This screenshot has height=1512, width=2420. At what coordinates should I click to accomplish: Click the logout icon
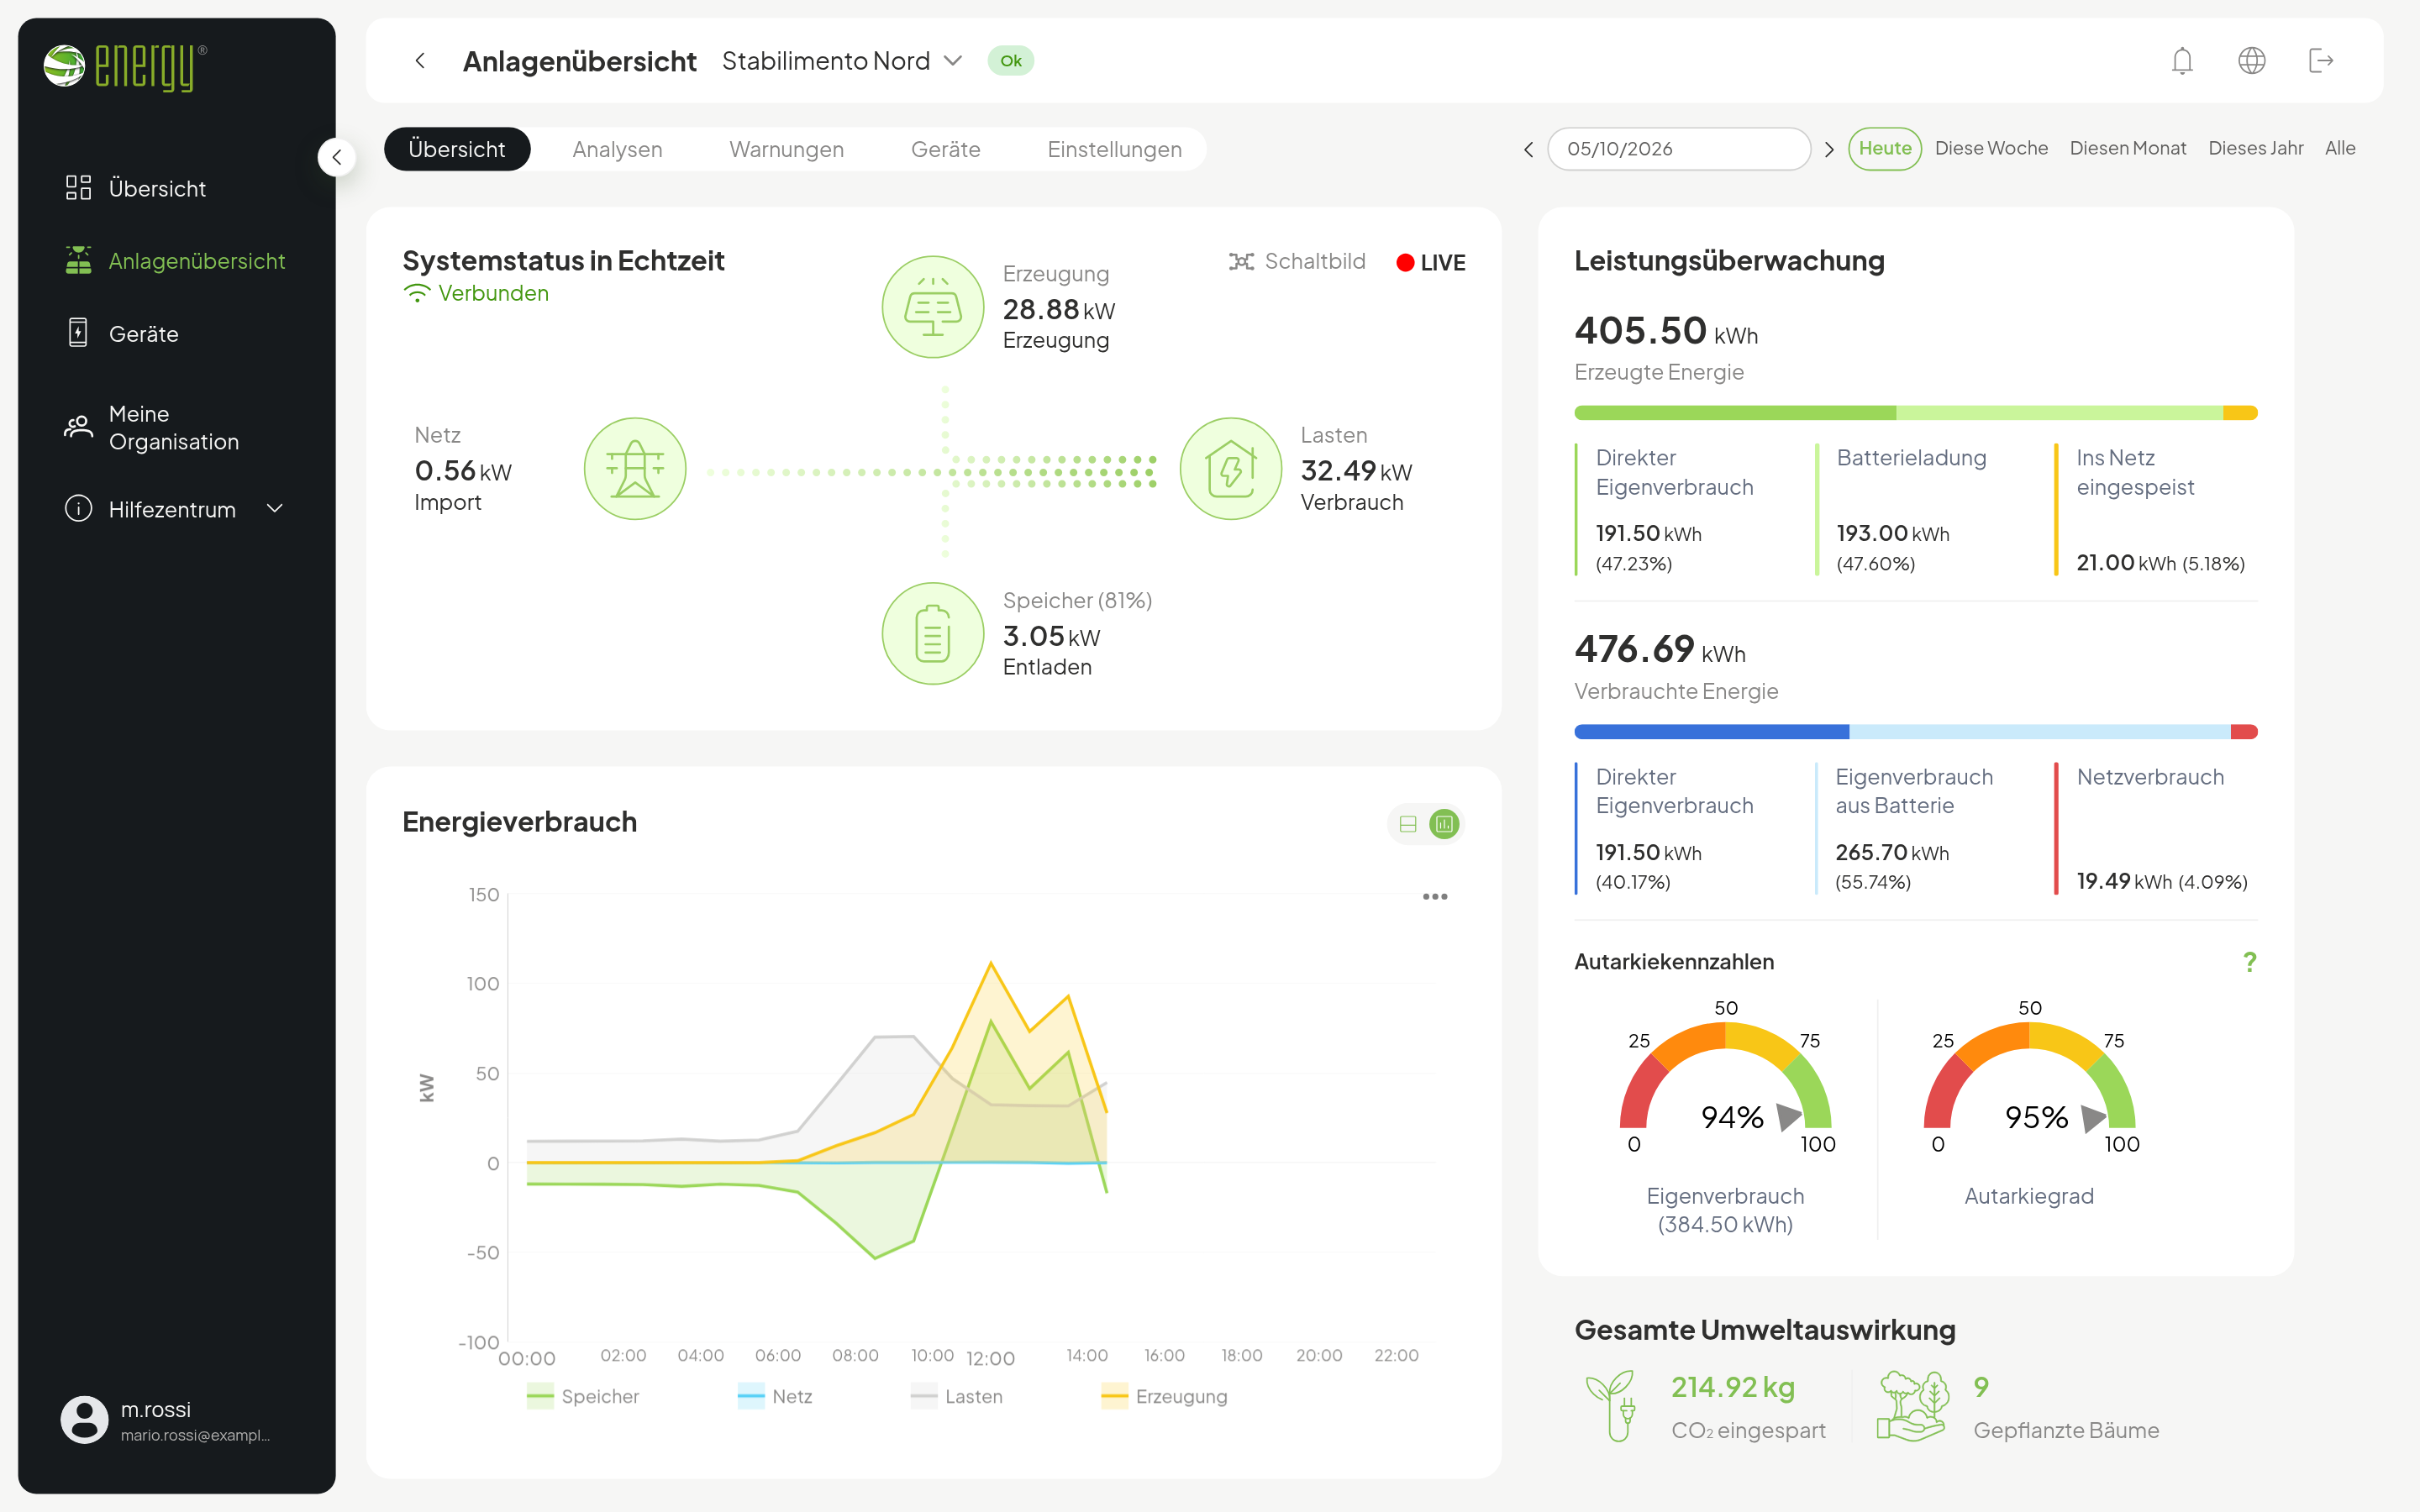coord(2321,61)
